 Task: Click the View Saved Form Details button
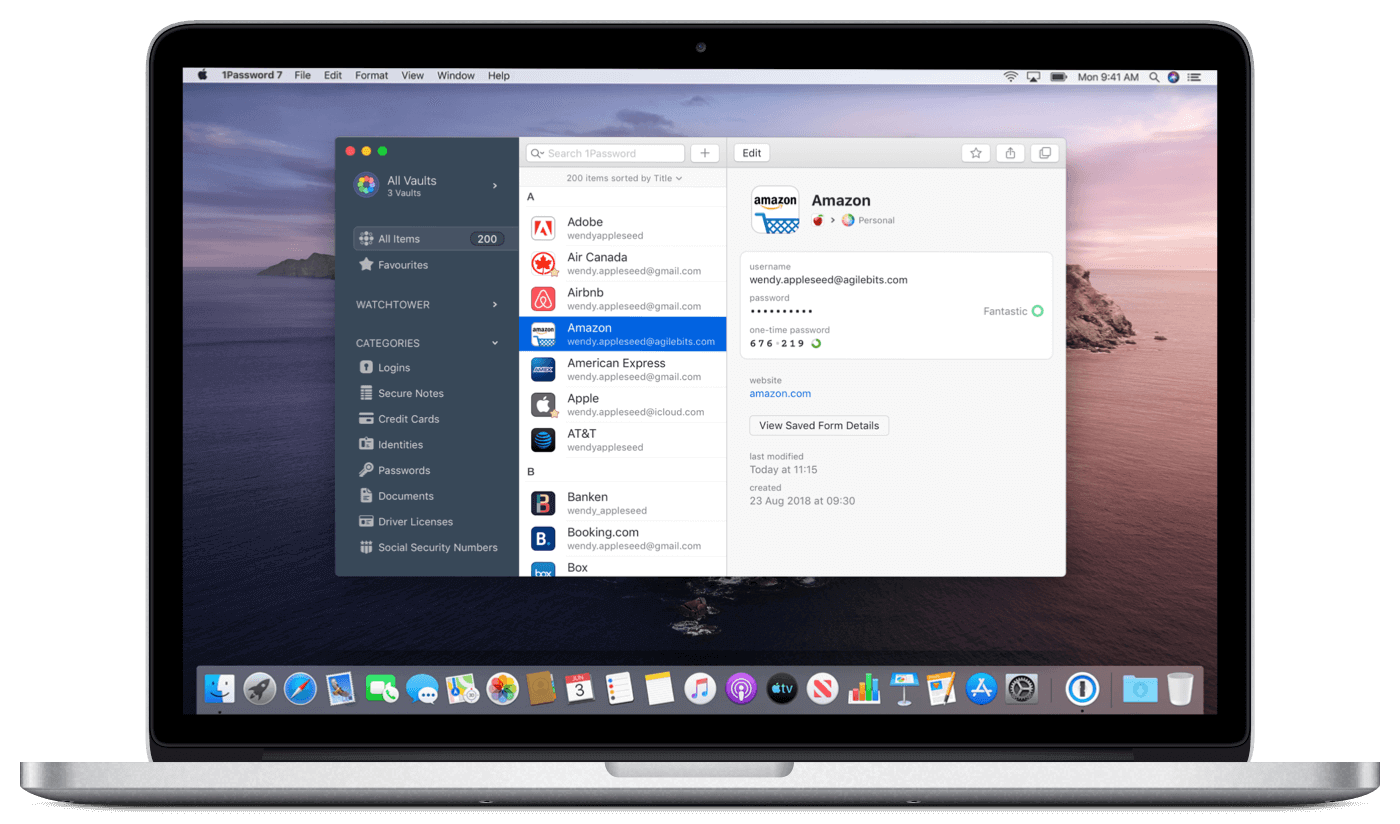click(818, 425)
